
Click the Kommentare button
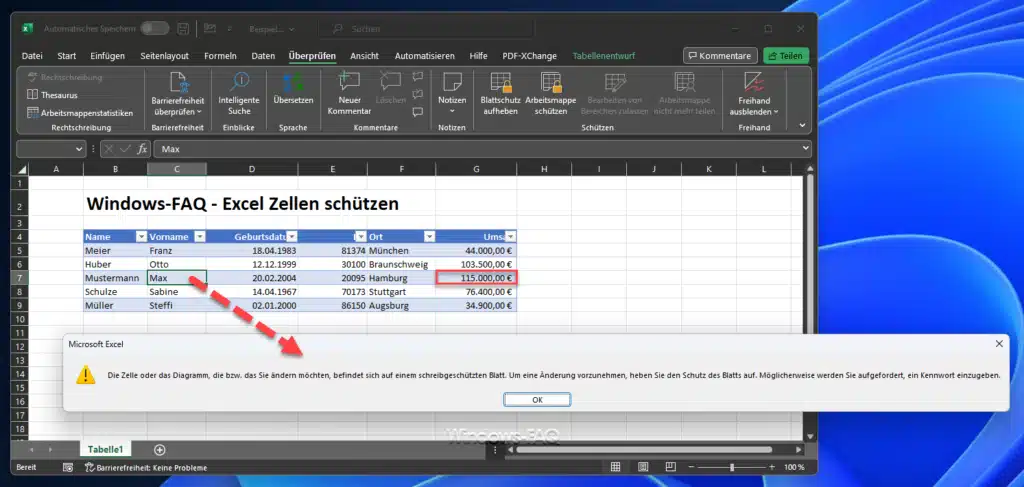point(720,56)
